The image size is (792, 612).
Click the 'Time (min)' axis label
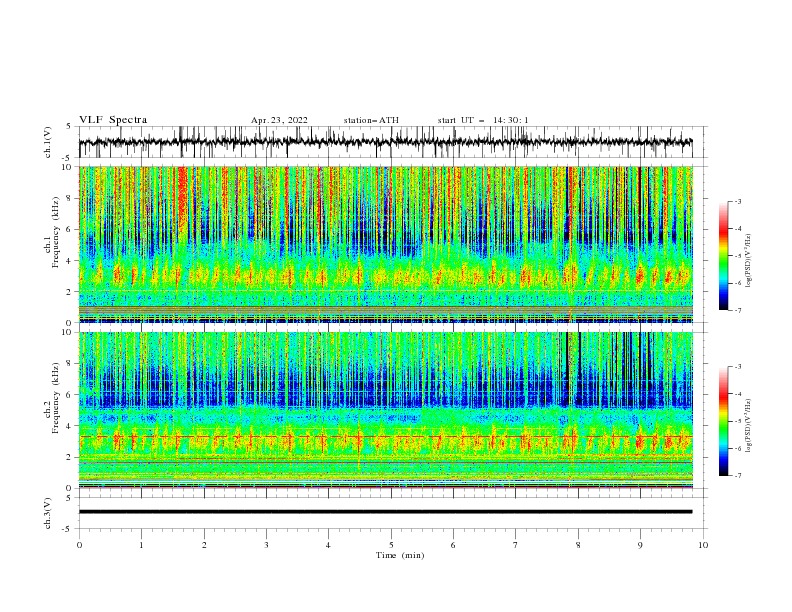click(x=400, y=555)
